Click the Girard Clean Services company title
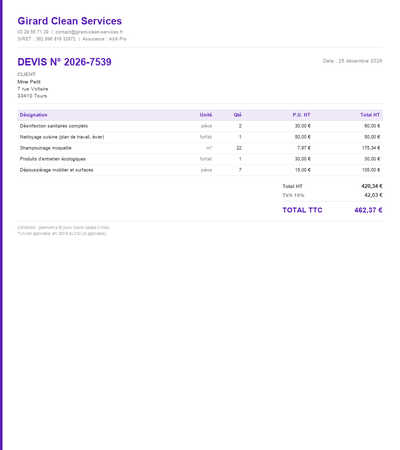 [x=70, y=21]
